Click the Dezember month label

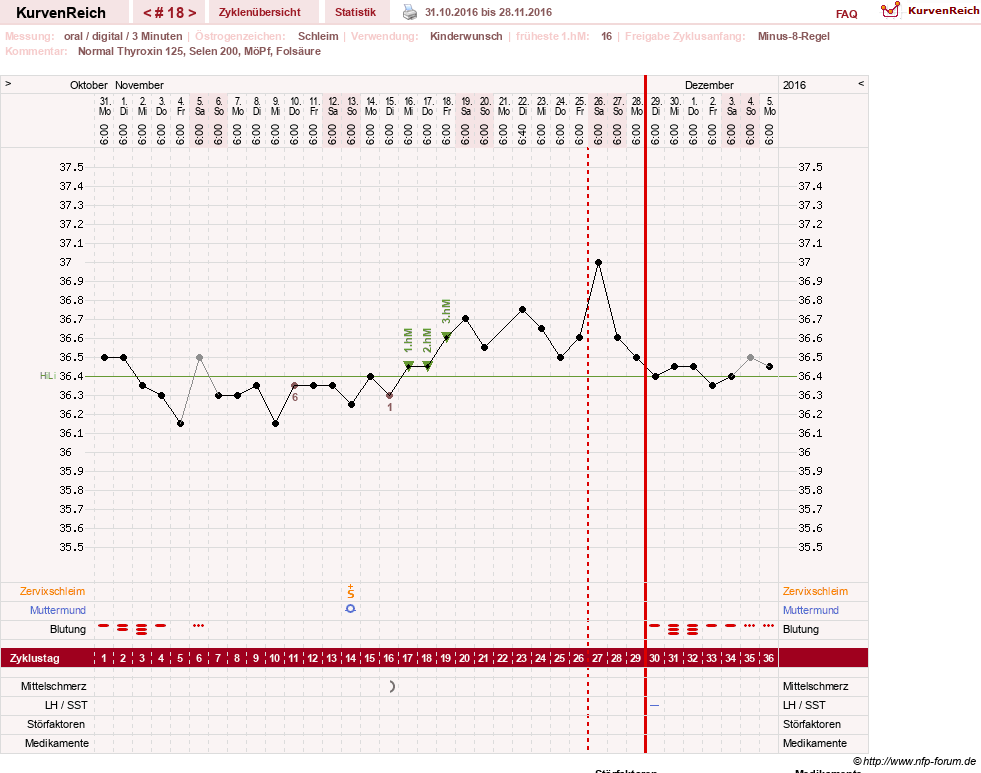[709, 85]
